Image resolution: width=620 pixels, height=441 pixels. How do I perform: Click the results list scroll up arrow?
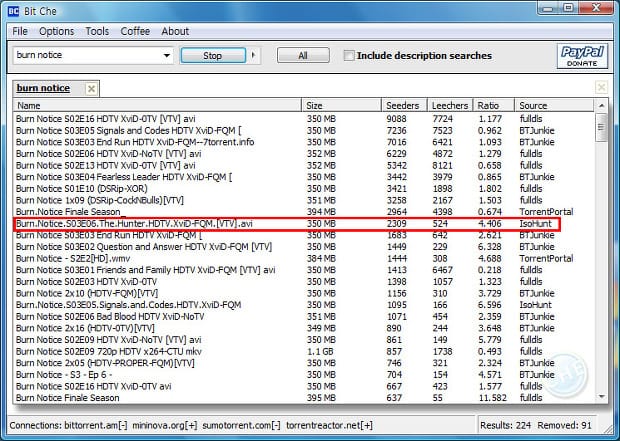click(x=601, y=106)
